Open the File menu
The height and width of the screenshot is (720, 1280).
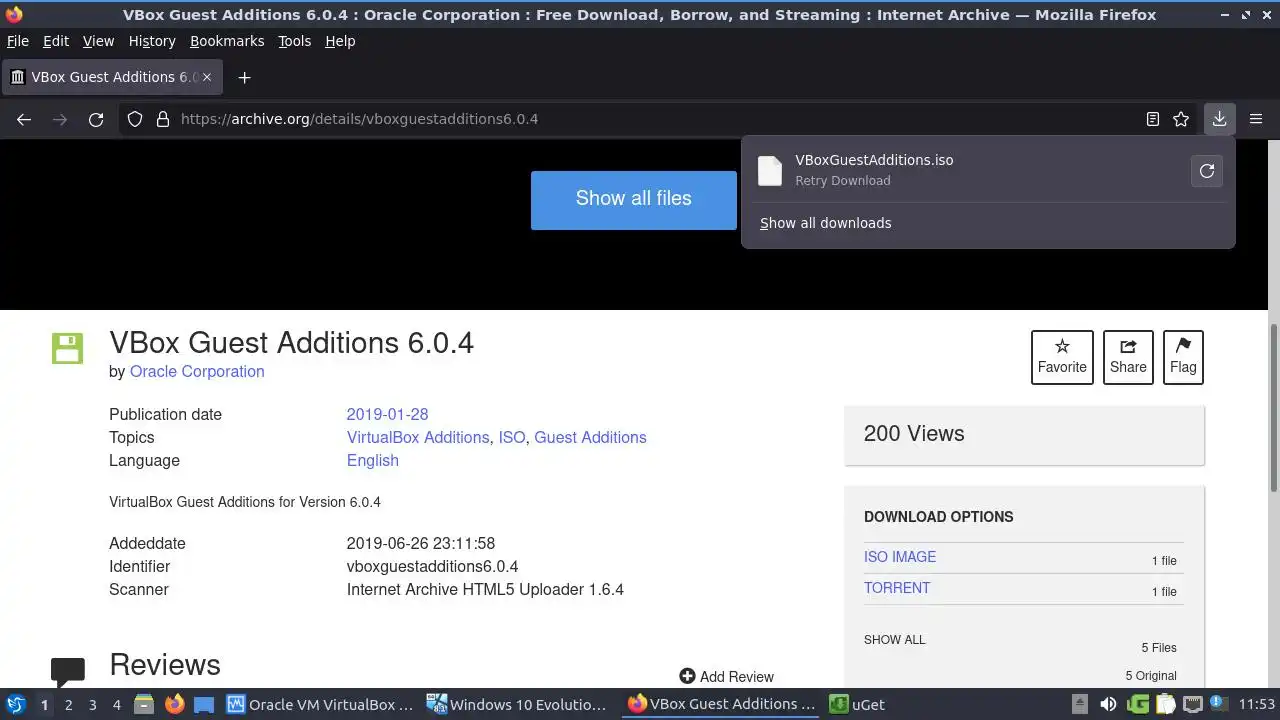pos(18,41)
